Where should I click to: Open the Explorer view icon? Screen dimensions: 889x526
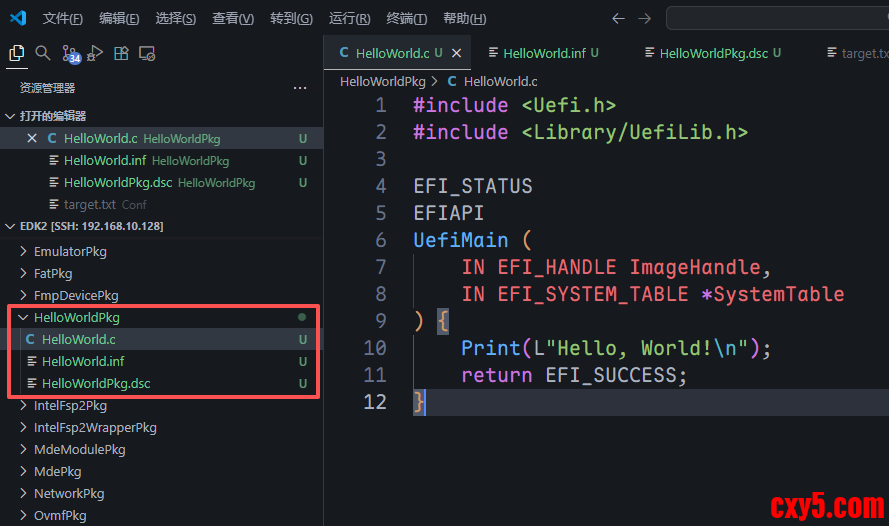tap(17, 54)
